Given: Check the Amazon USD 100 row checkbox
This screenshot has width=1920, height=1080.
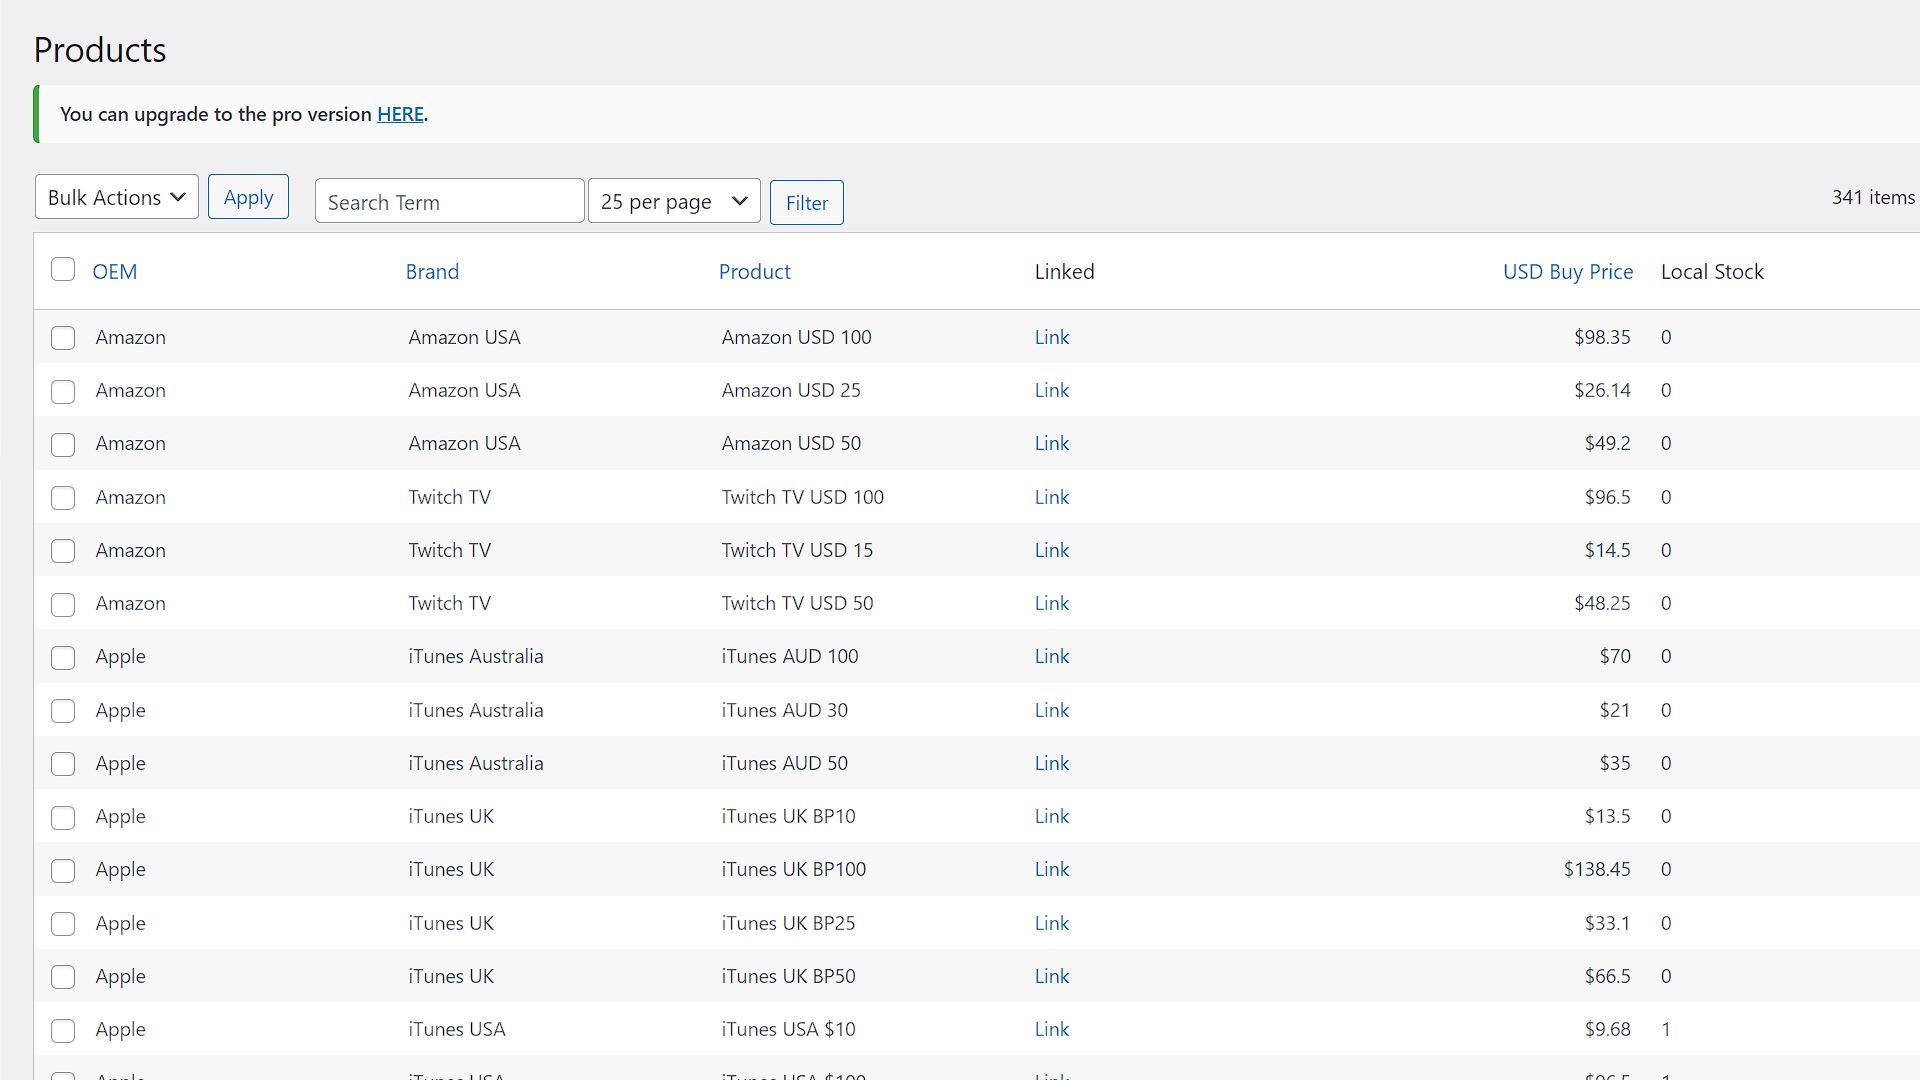Looking at the screenshot, I should click(x=63, y=338).
